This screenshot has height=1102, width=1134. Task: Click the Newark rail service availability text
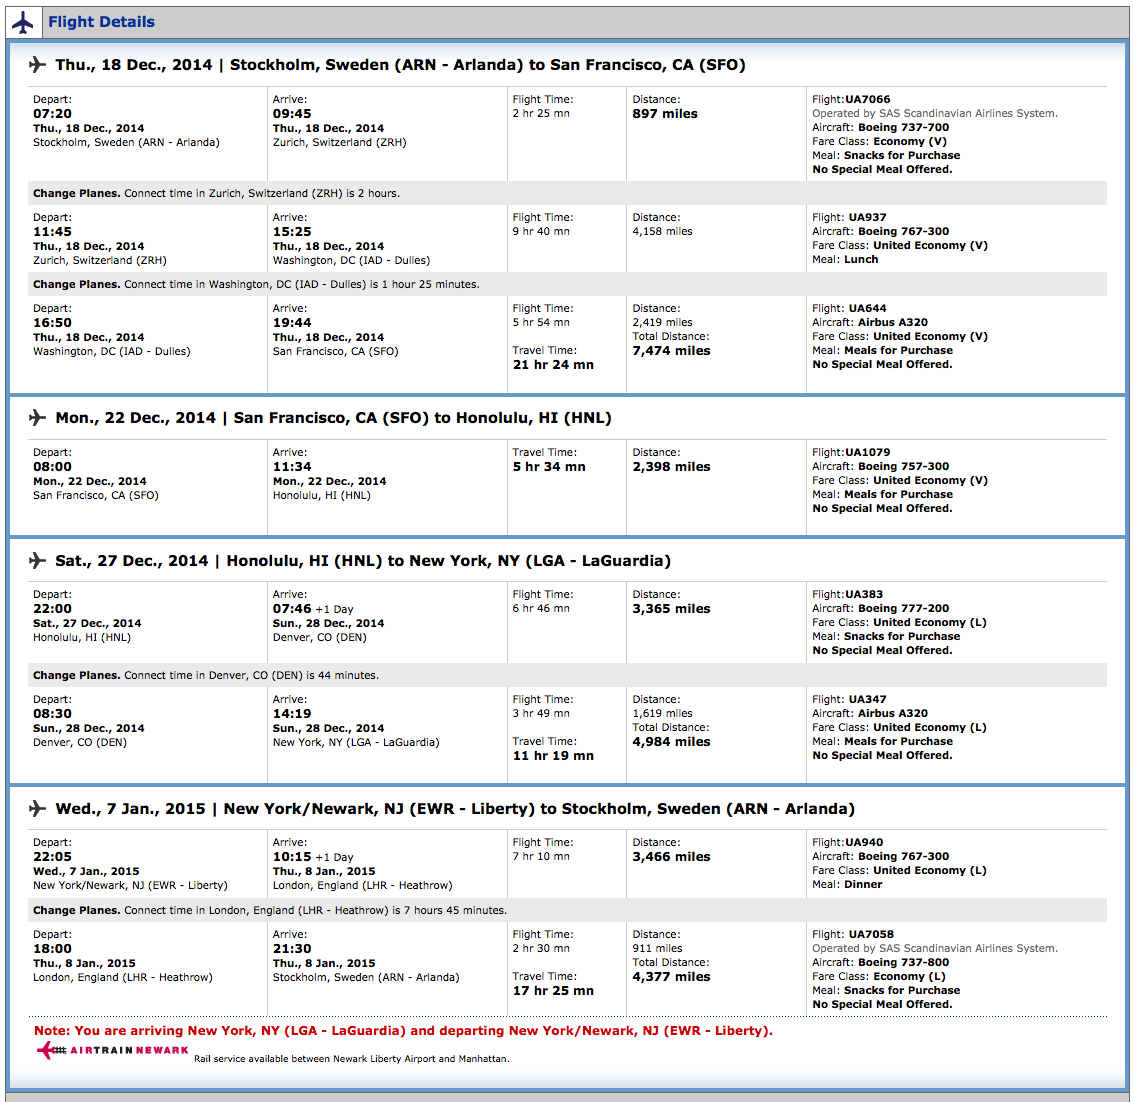[x=351, y=1059]
